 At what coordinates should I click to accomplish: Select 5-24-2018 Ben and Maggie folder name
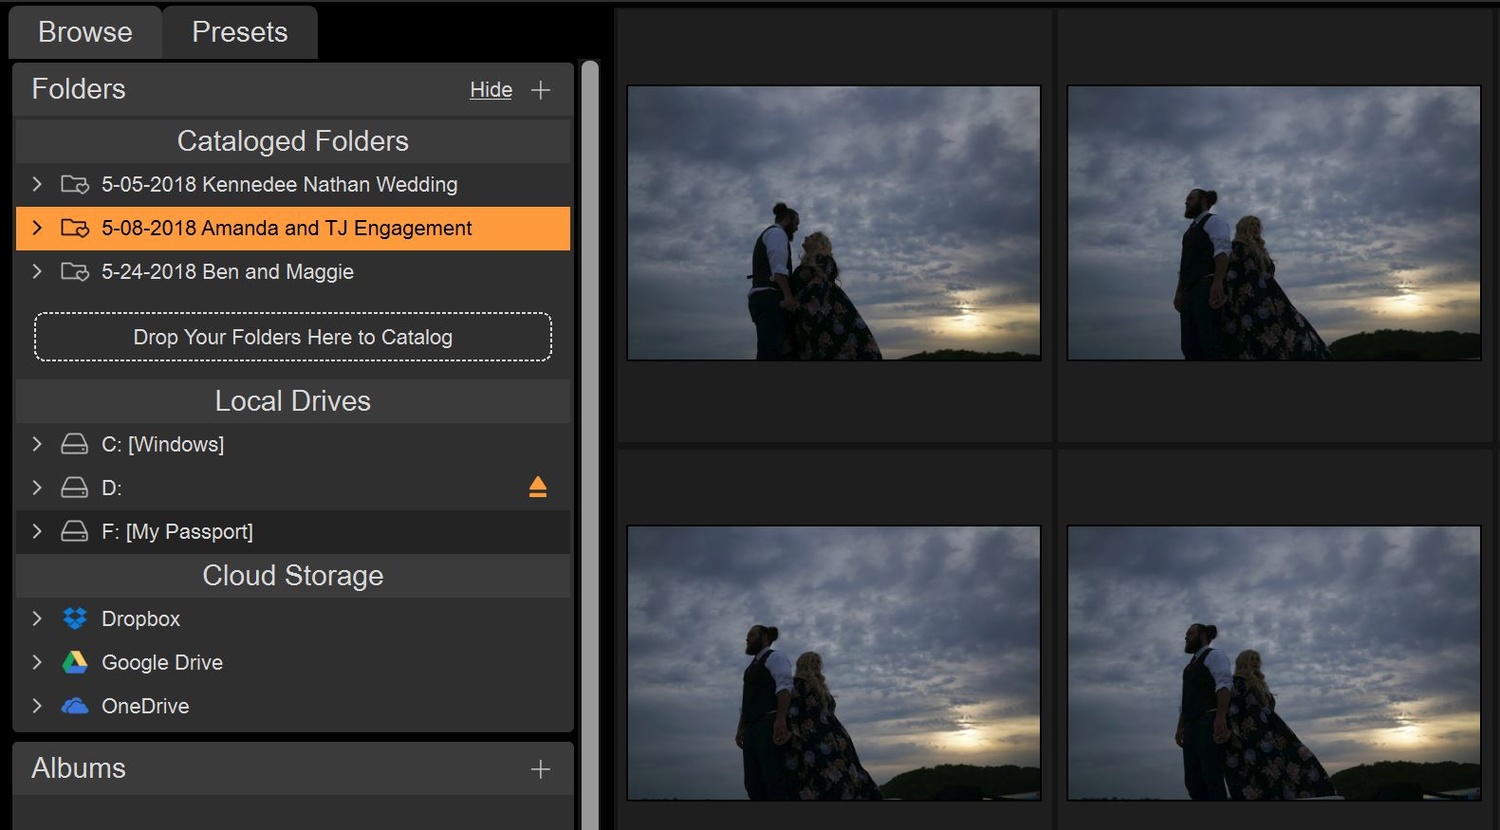[228, 272]
